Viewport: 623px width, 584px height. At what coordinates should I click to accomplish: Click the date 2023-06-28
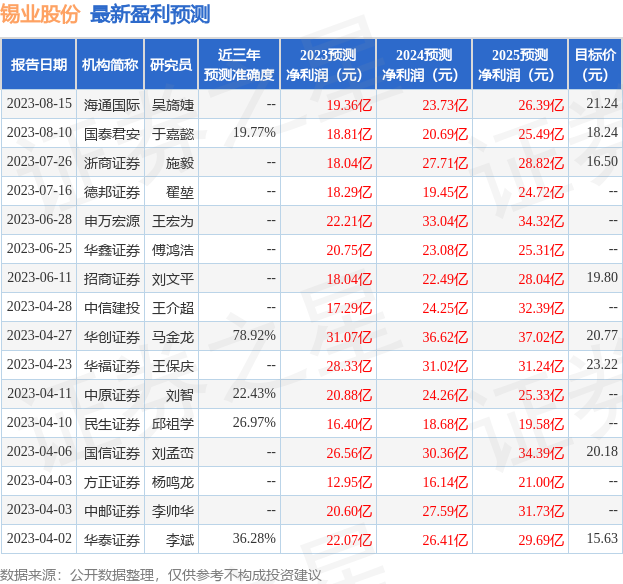[39, 220]
